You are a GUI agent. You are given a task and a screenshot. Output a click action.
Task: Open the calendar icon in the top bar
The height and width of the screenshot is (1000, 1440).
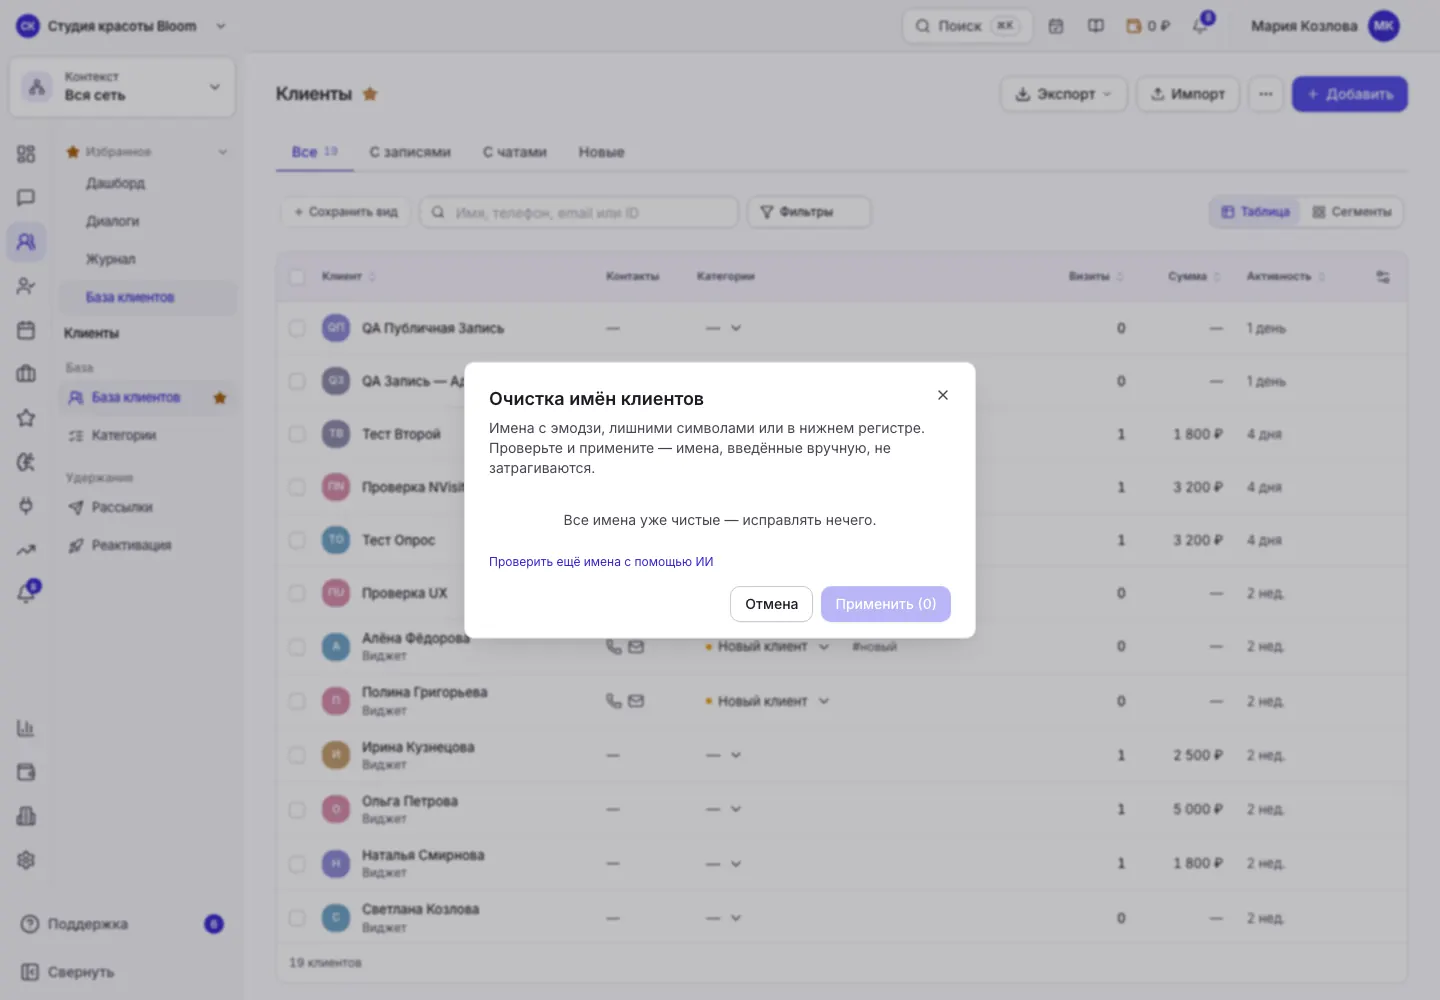pos(1056,26)
